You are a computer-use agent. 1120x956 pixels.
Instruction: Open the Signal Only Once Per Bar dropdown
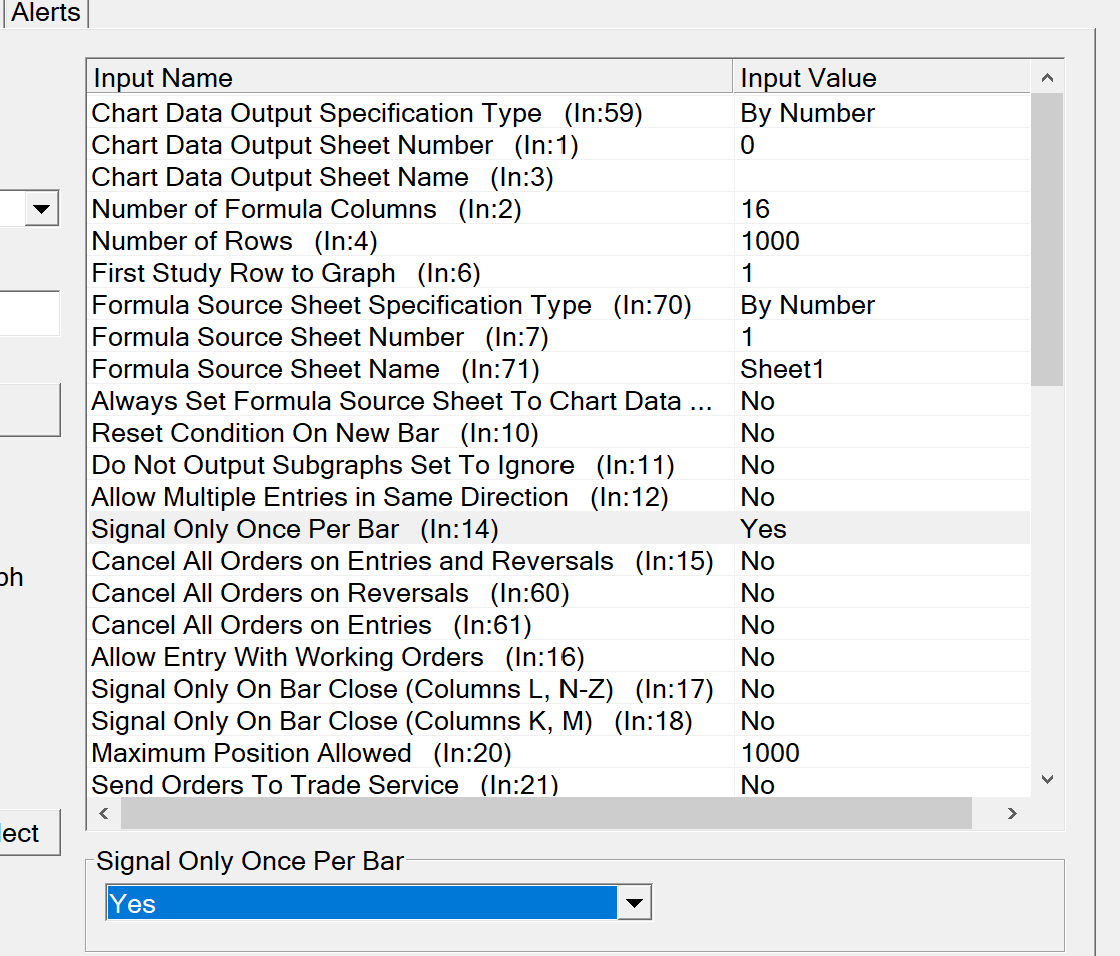point(634,904)
